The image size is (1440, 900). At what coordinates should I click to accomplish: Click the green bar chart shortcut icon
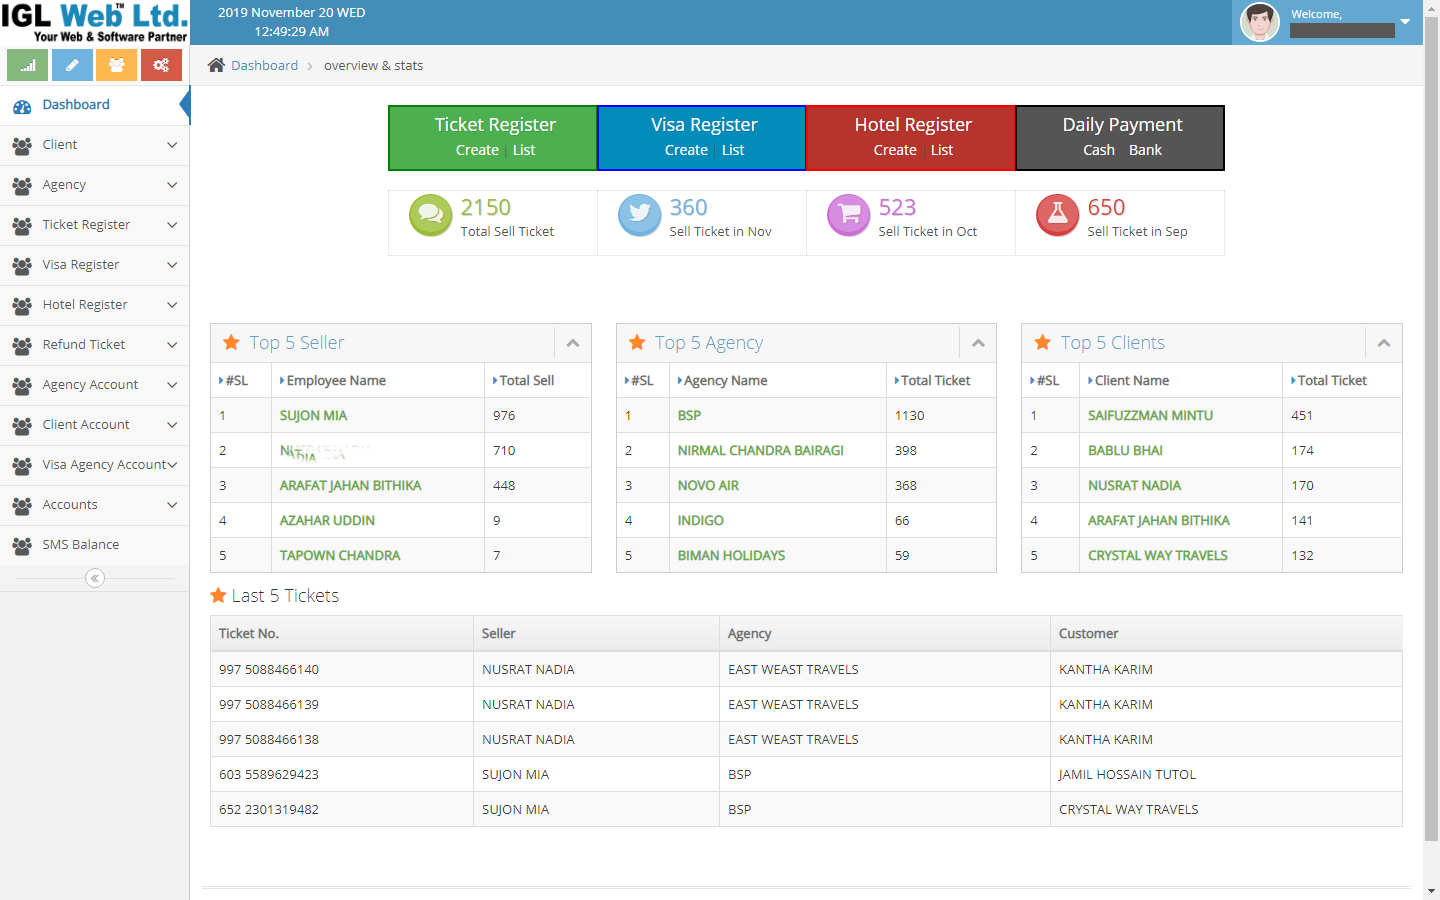coord(28,65)
